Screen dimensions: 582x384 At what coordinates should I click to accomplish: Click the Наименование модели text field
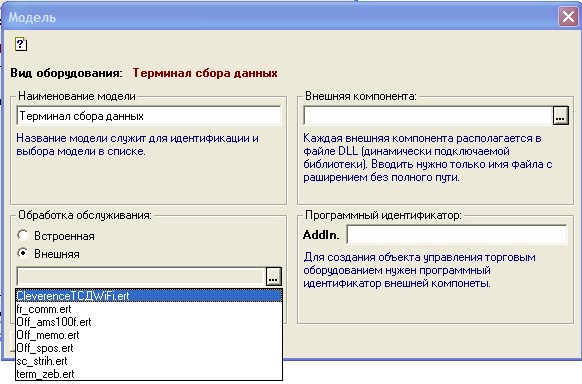click(148, 116)
